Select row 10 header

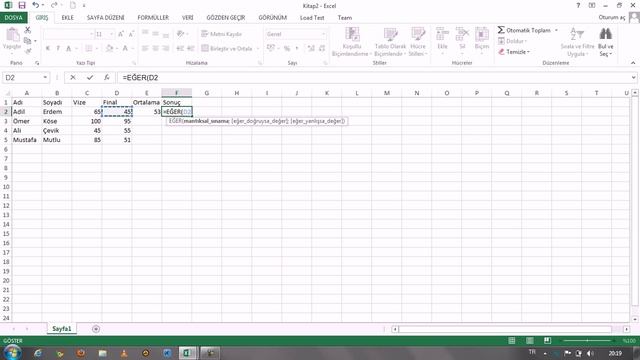click(6, 187)
